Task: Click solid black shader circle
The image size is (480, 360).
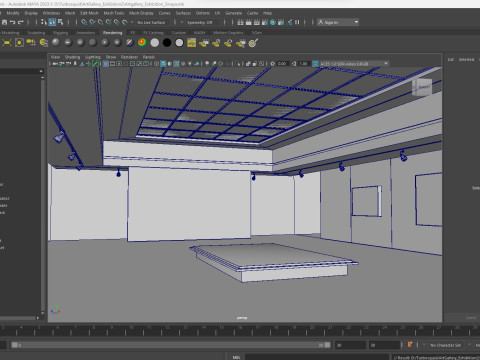Action: [167, 43]
